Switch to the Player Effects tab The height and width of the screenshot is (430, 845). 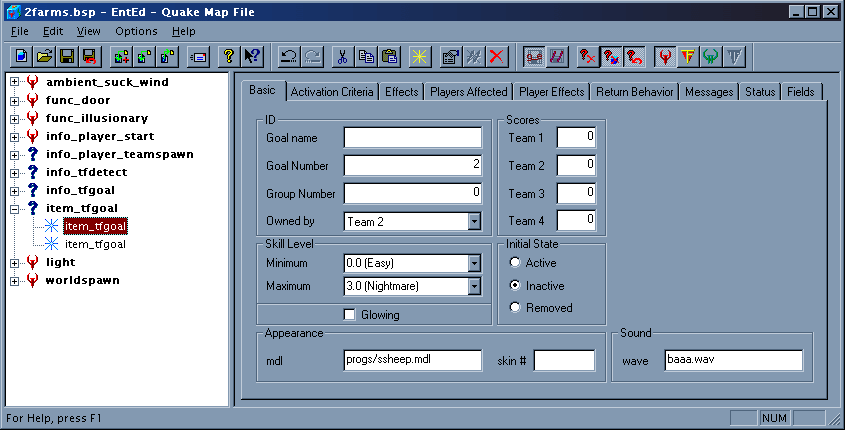[x=552, y=92]
